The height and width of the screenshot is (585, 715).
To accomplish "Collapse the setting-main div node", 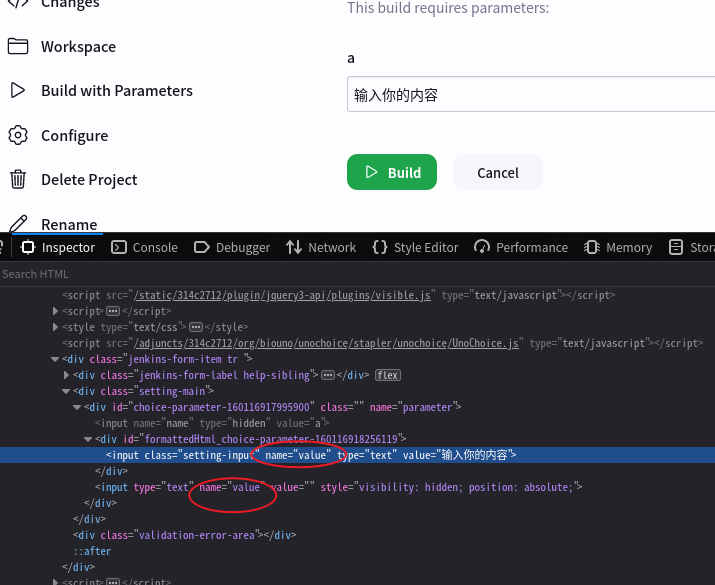I will click(x=66, y=391).
